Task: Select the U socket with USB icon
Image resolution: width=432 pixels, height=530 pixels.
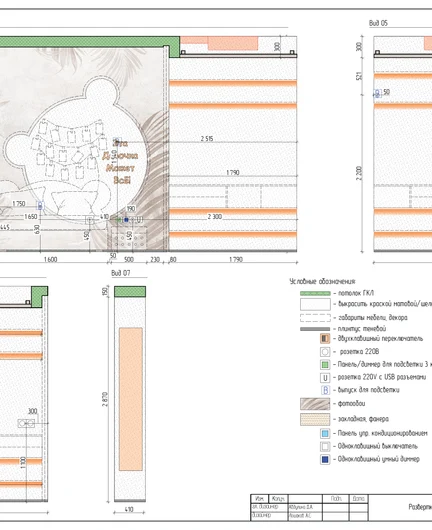Action: (325, 378)
